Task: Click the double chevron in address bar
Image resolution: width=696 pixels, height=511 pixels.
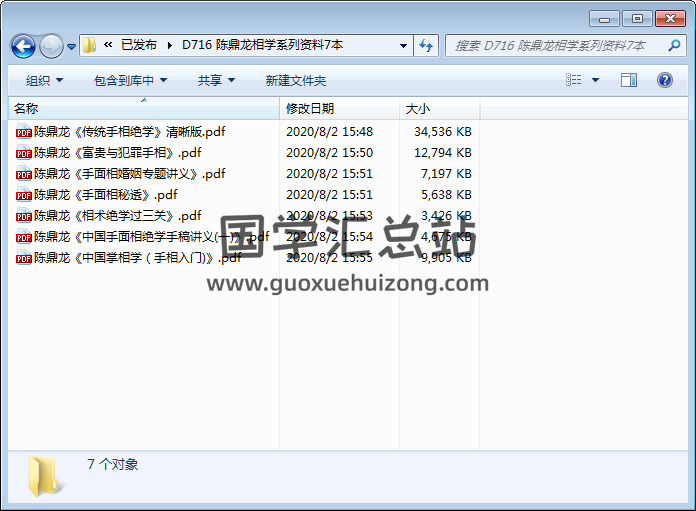Action: [108, 45]
